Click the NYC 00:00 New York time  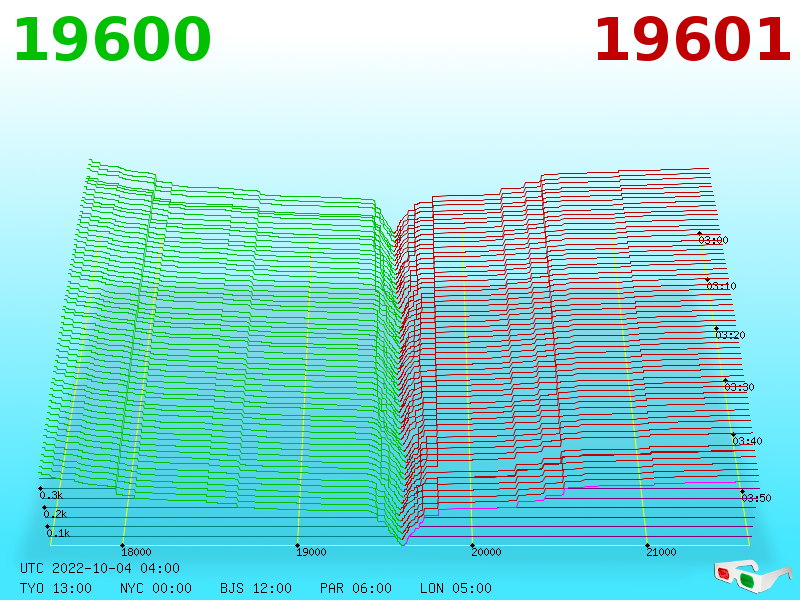click(x=156, y=588)
